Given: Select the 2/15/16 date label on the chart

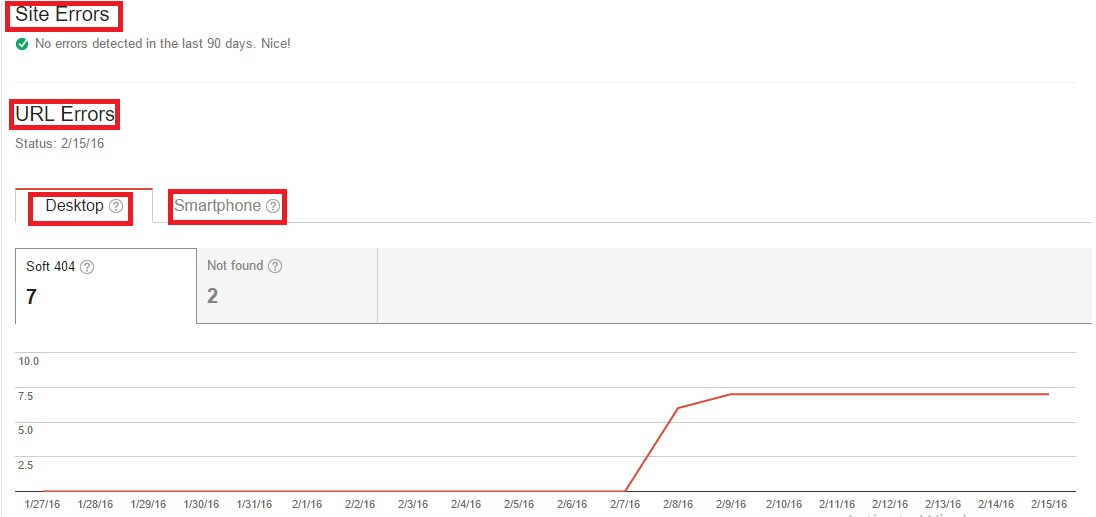Looking at the screenshot, I should (1048, 504).
